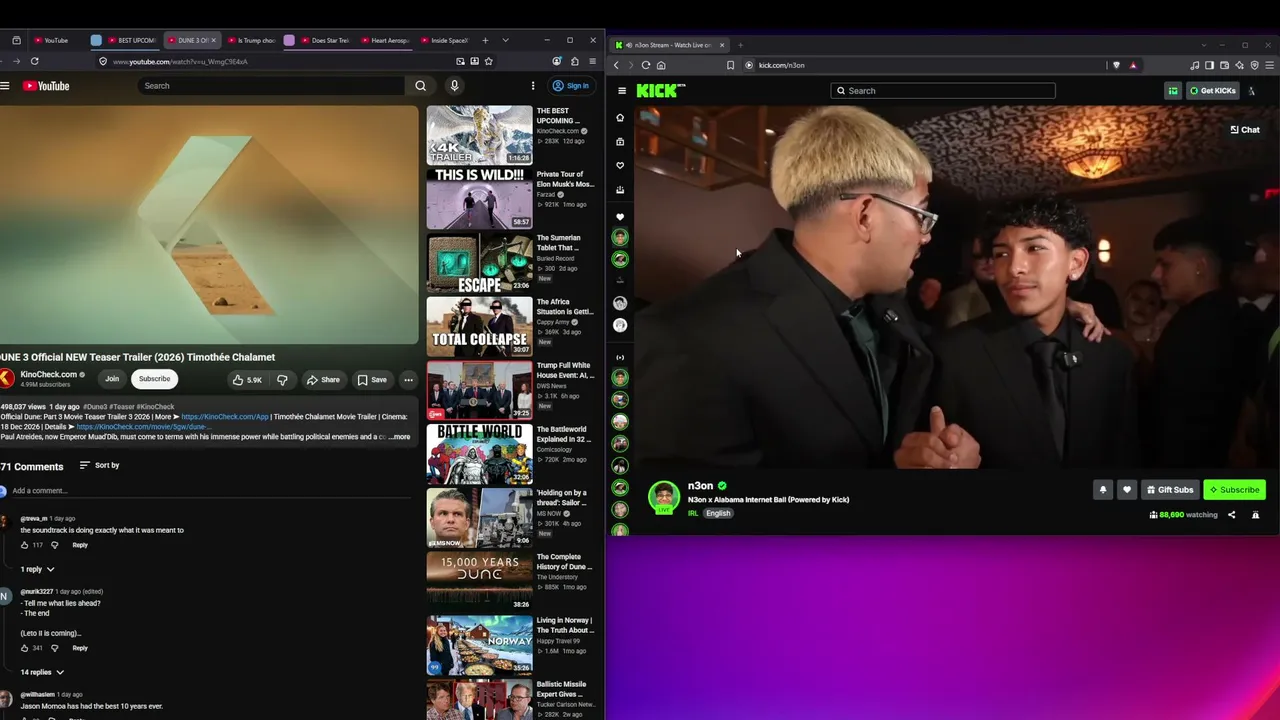
Task: Open the Kick leaderboard green icon button
Action: [x=1173, y=91]
